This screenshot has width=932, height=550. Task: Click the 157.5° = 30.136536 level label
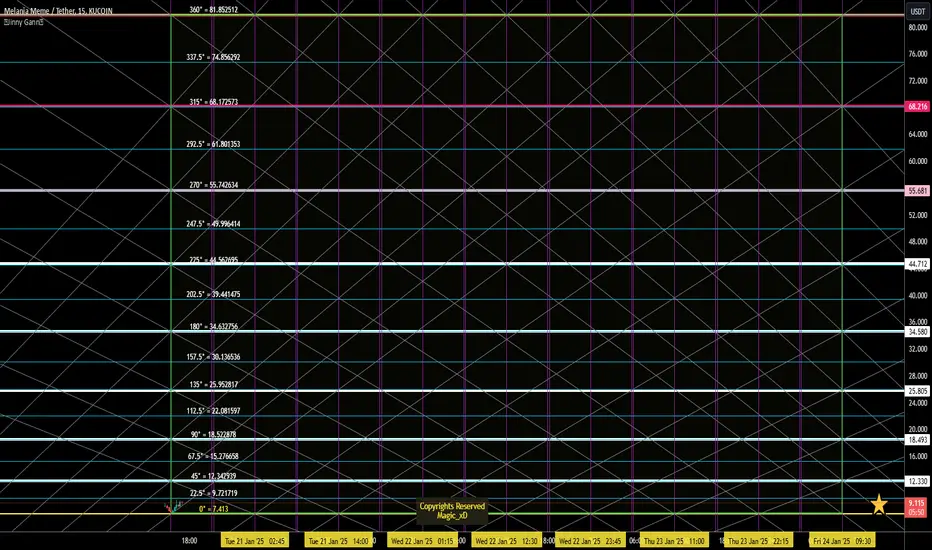pos(213,357)
